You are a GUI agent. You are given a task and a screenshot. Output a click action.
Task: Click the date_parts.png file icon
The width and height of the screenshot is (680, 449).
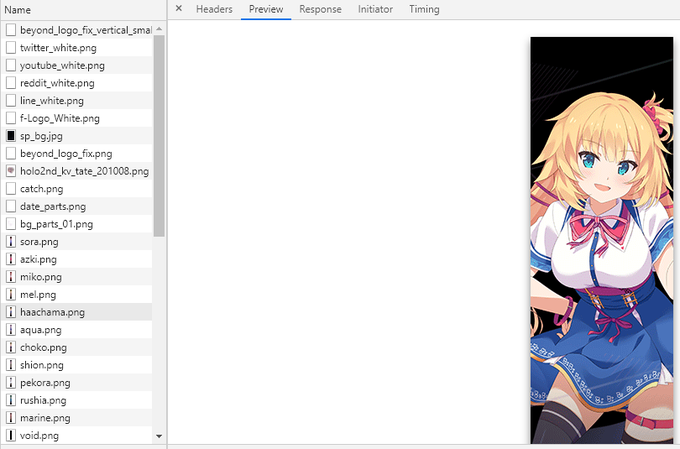(x=11, y=206)
